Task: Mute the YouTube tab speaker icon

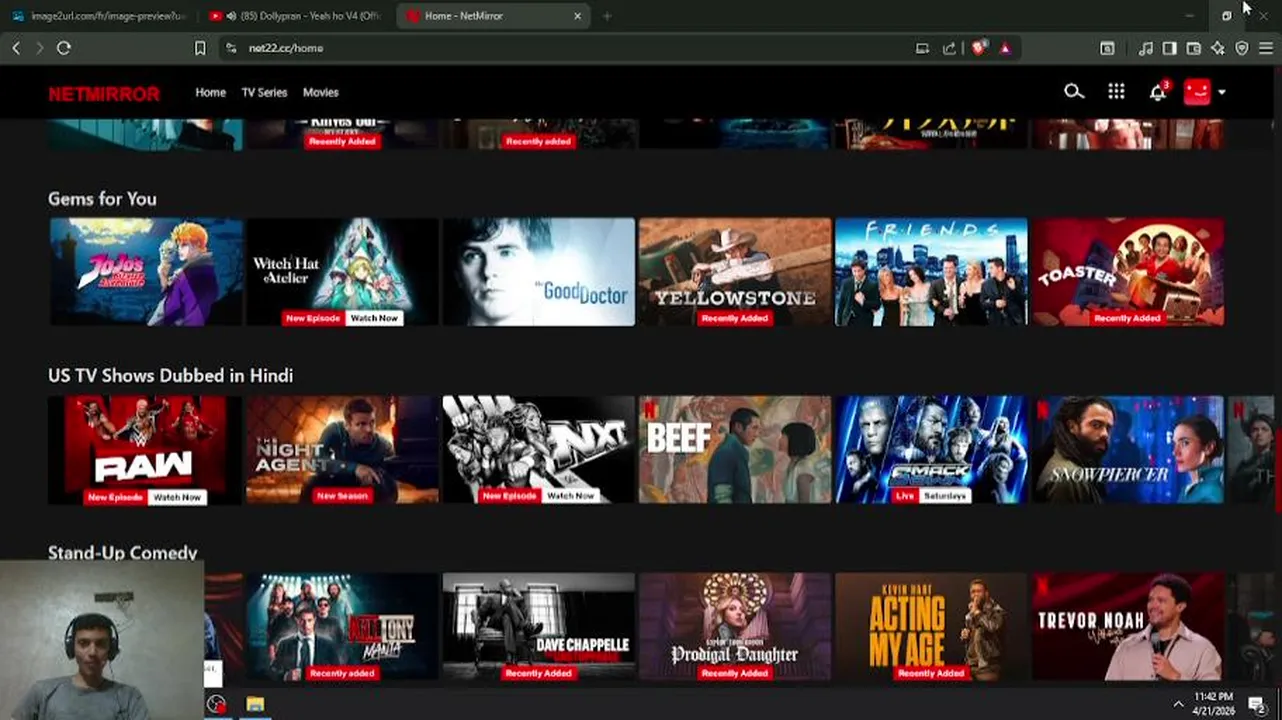Action: (x=231, y=16)
